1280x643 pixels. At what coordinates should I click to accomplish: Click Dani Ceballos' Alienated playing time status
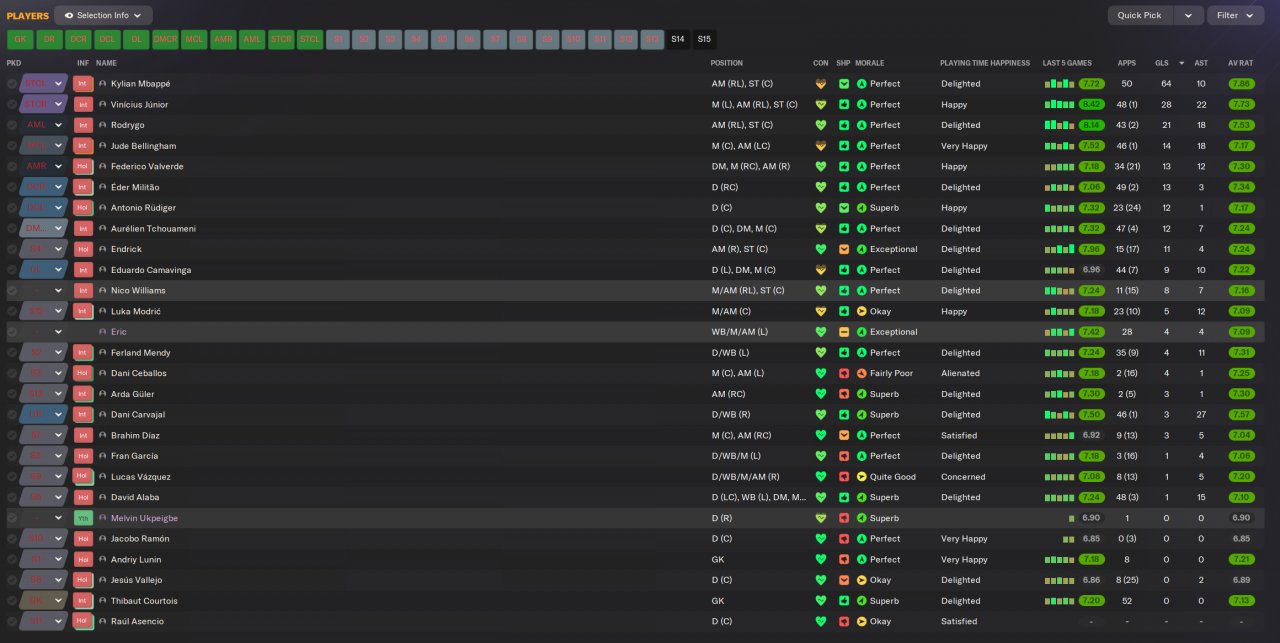[x=960, y=373]
